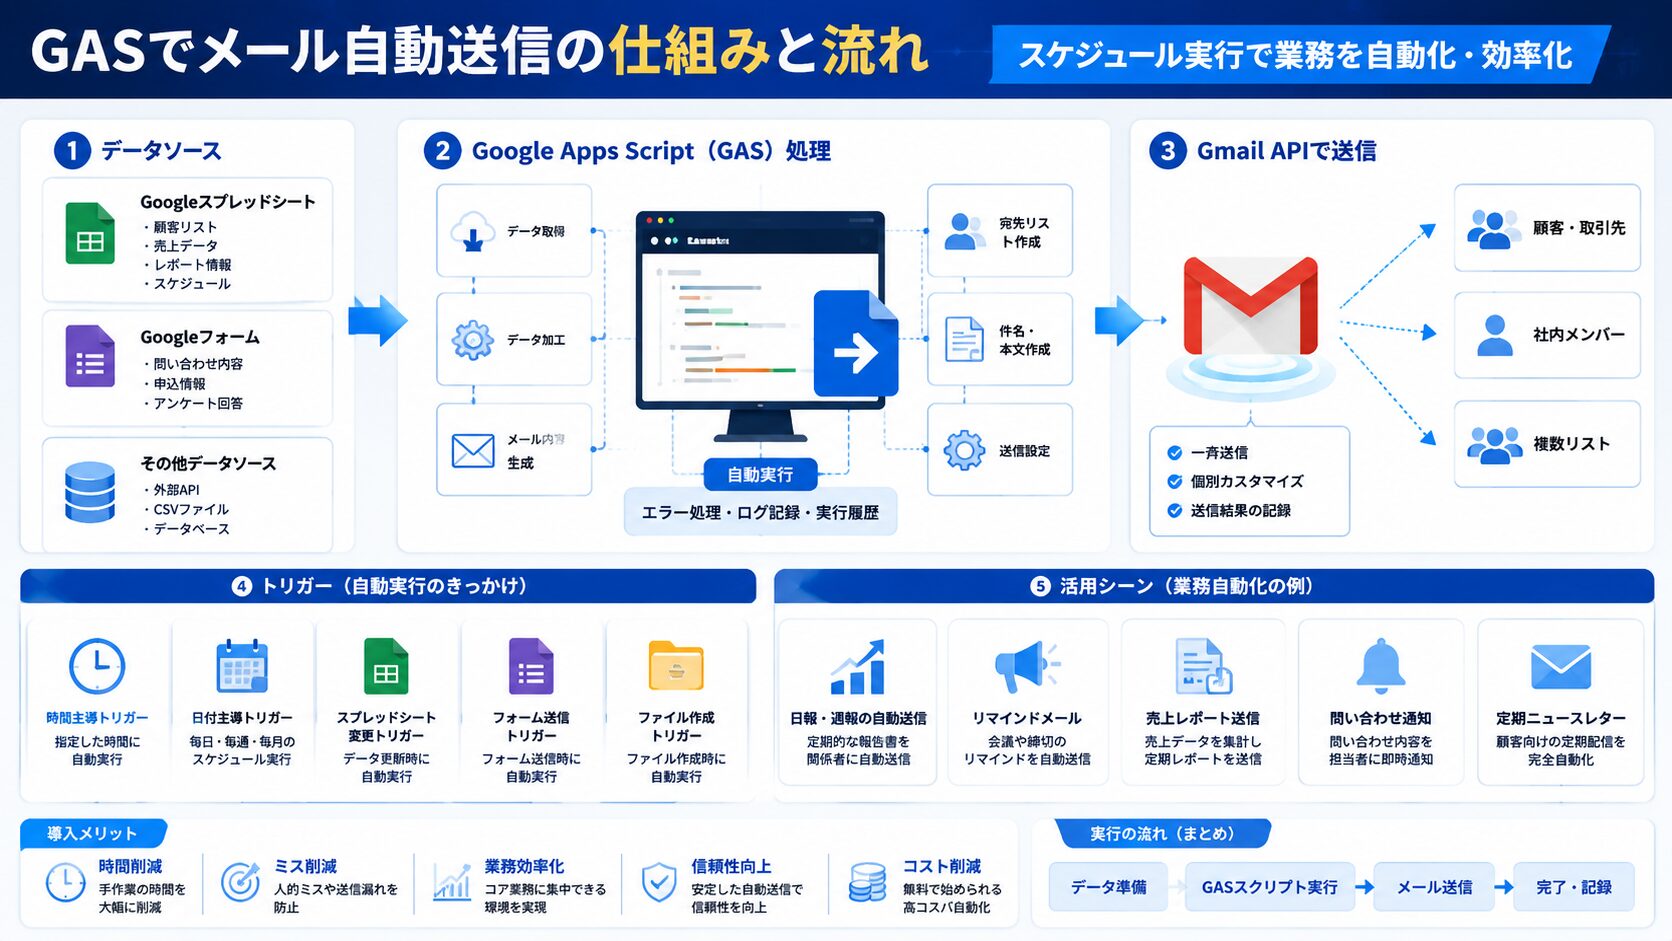Select the target icon beside ミス削減
This screenshot has width=1672, height=941.
240,882
